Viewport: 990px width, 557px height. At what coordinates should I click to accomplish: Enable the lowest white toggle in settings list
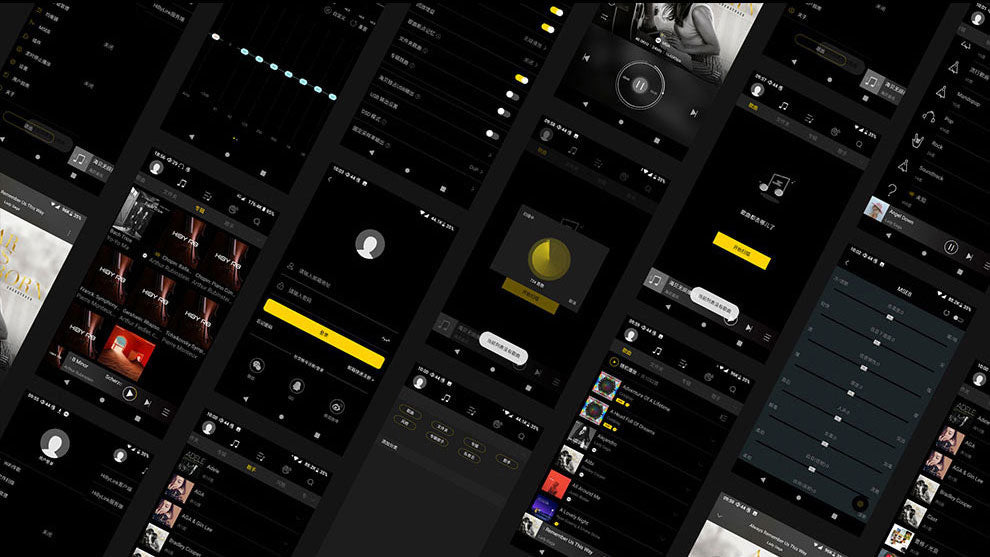[492, 133]
